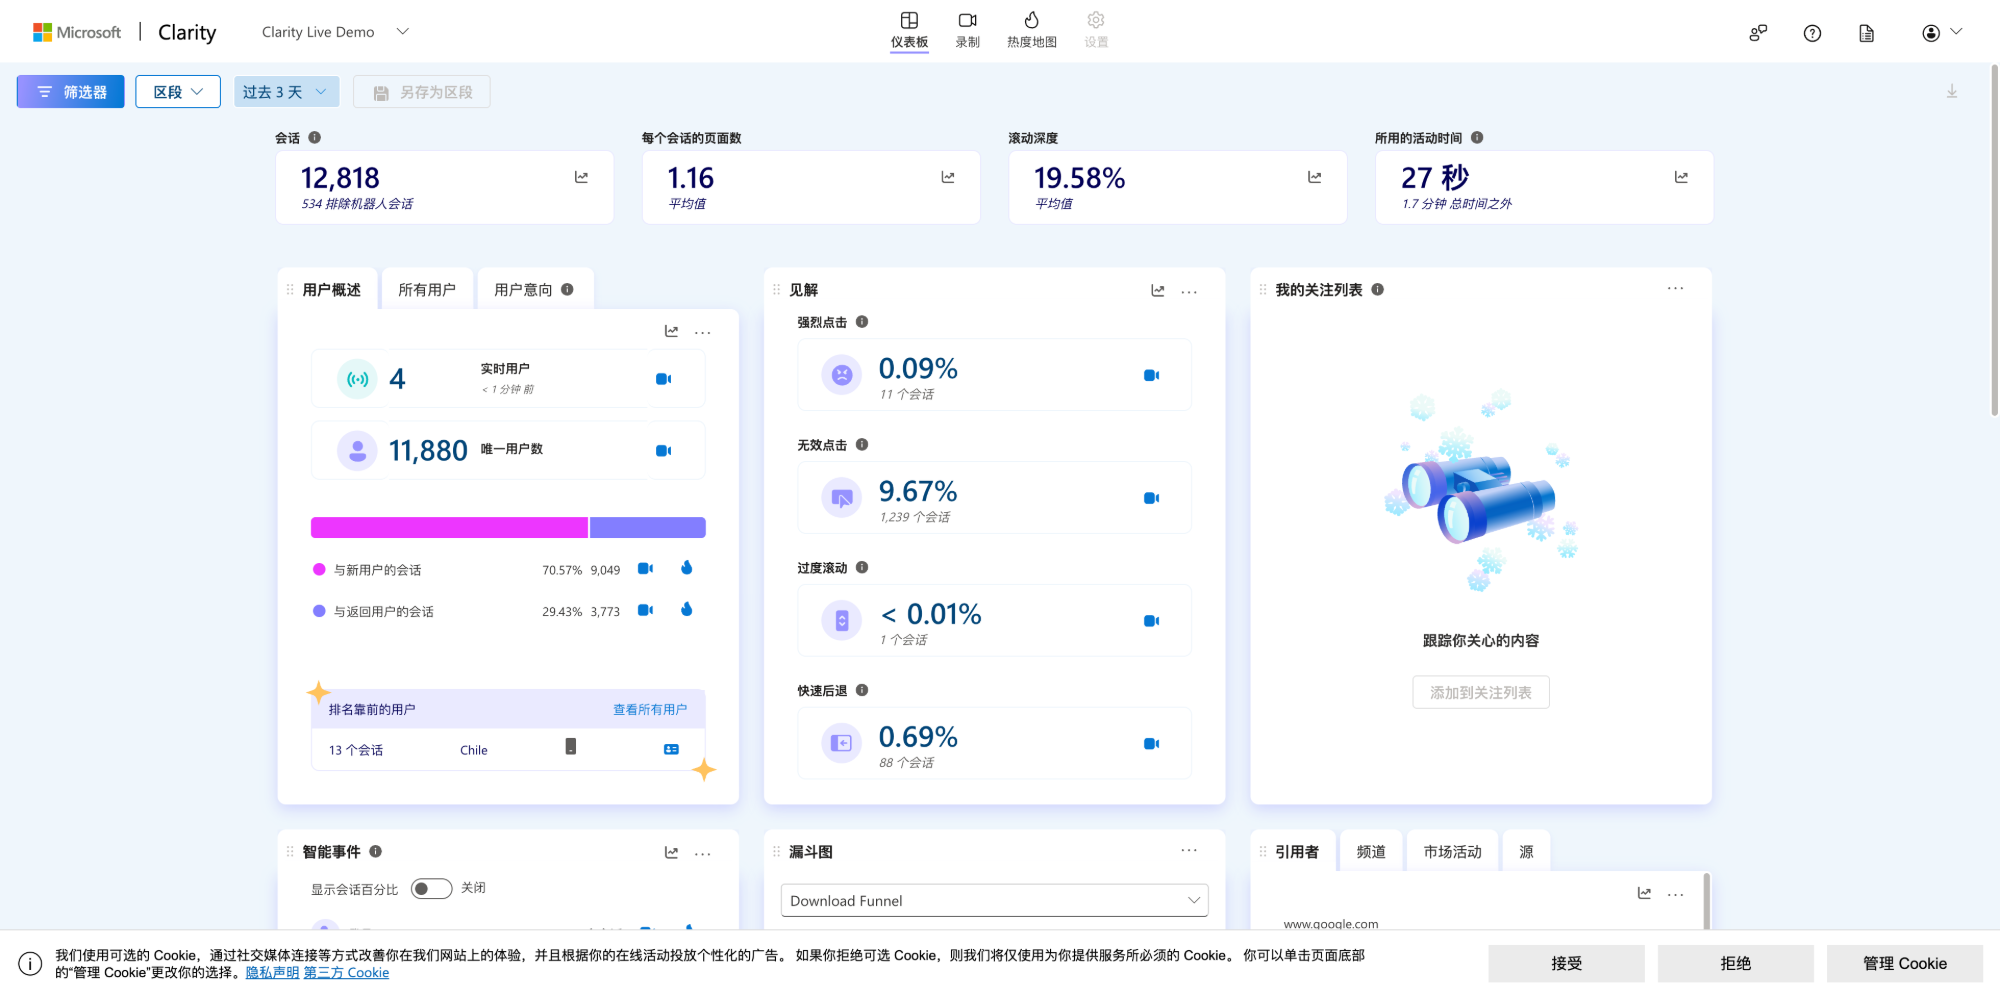
Task: Play recordings for 强烈点击 sessions
Action: [x=1151, y=375]
